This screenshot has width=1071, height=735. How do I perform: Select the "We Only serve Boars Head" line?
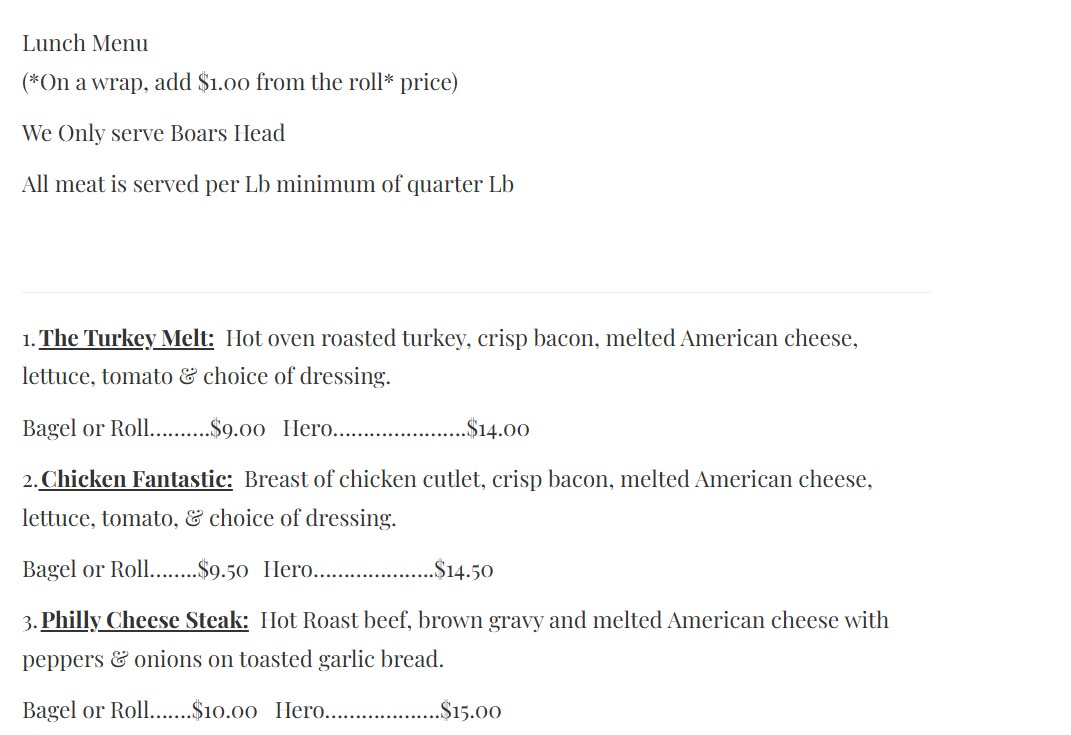click(x=153, y=133)
